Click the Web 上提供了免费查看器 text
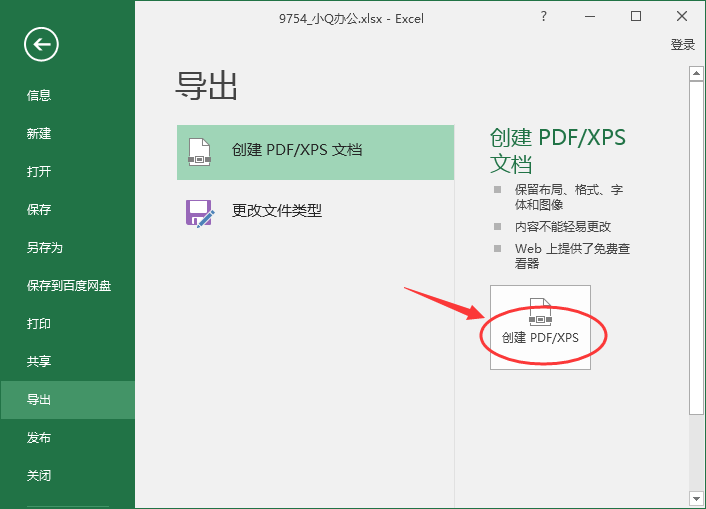The image size is (706, 509). coord(572,256)
